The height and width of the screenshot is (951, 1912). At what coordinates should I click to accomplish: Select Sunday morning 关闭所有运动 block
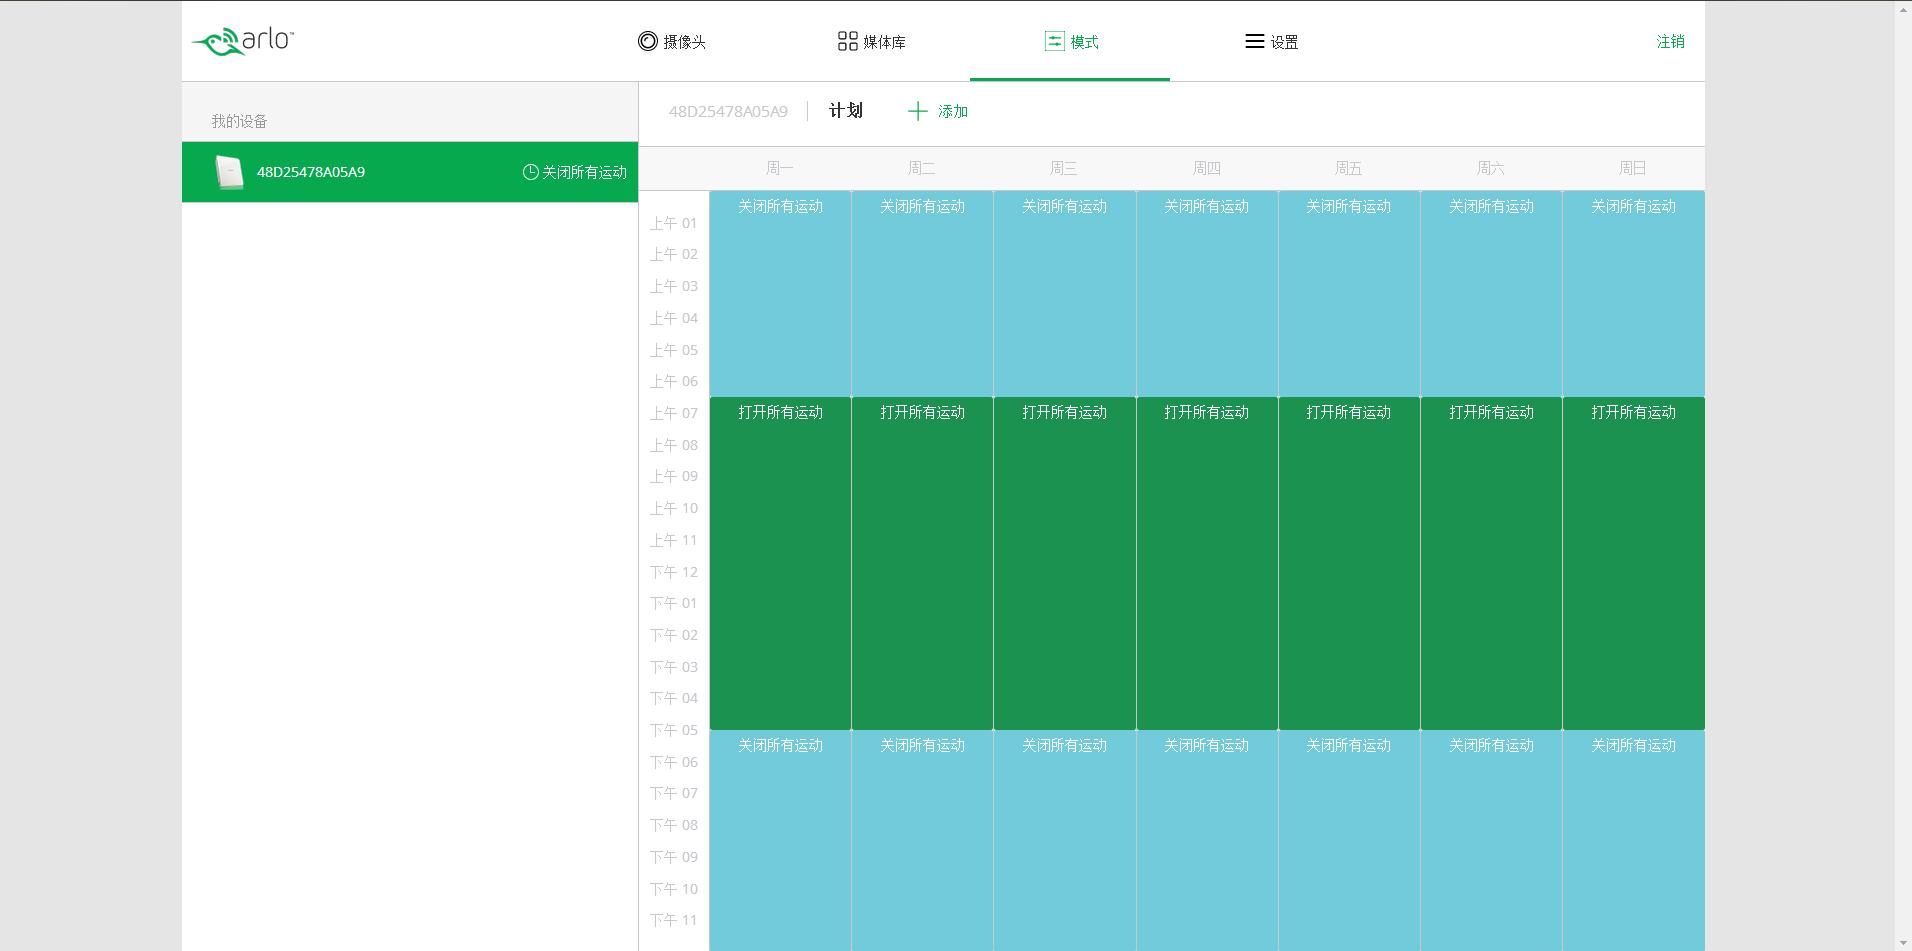click(1634, 294)
